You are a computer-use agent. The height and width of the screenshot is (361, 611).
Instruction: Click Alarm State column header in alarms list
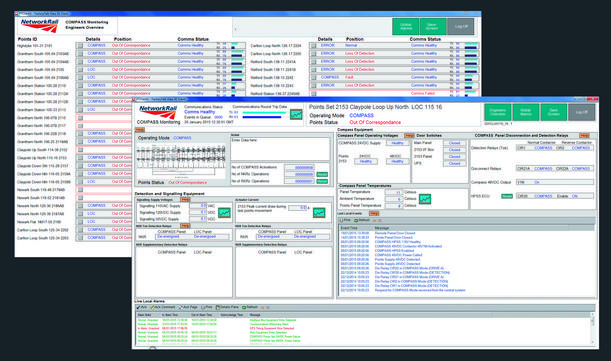pos(144,315)
